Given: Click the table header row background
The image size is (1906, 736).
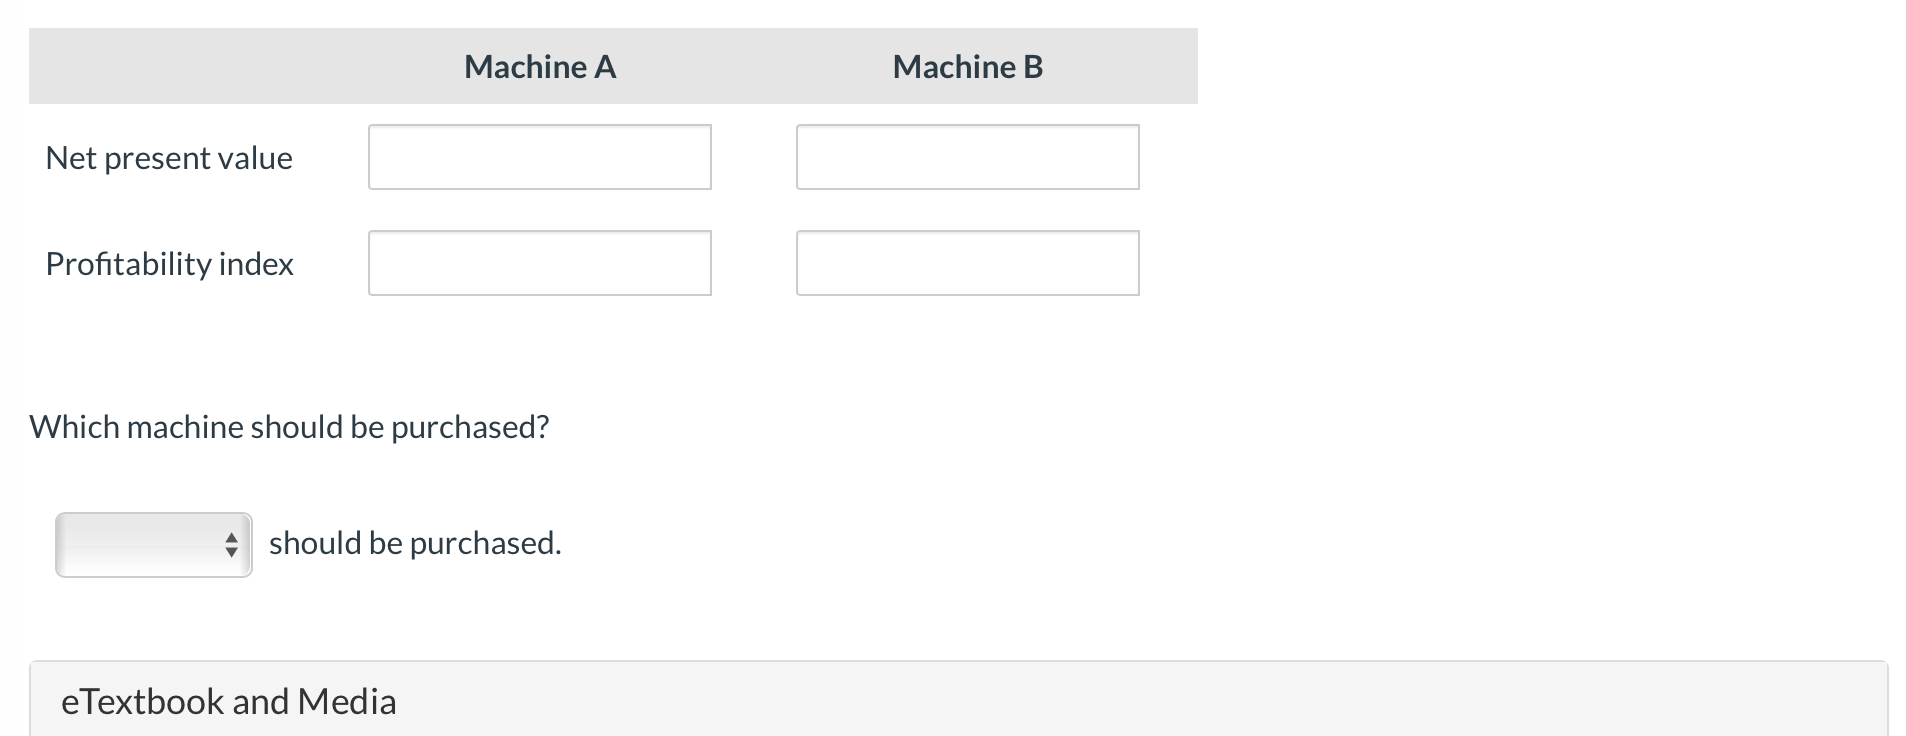Looking at the screenshot, I should tap(1120, 66).
